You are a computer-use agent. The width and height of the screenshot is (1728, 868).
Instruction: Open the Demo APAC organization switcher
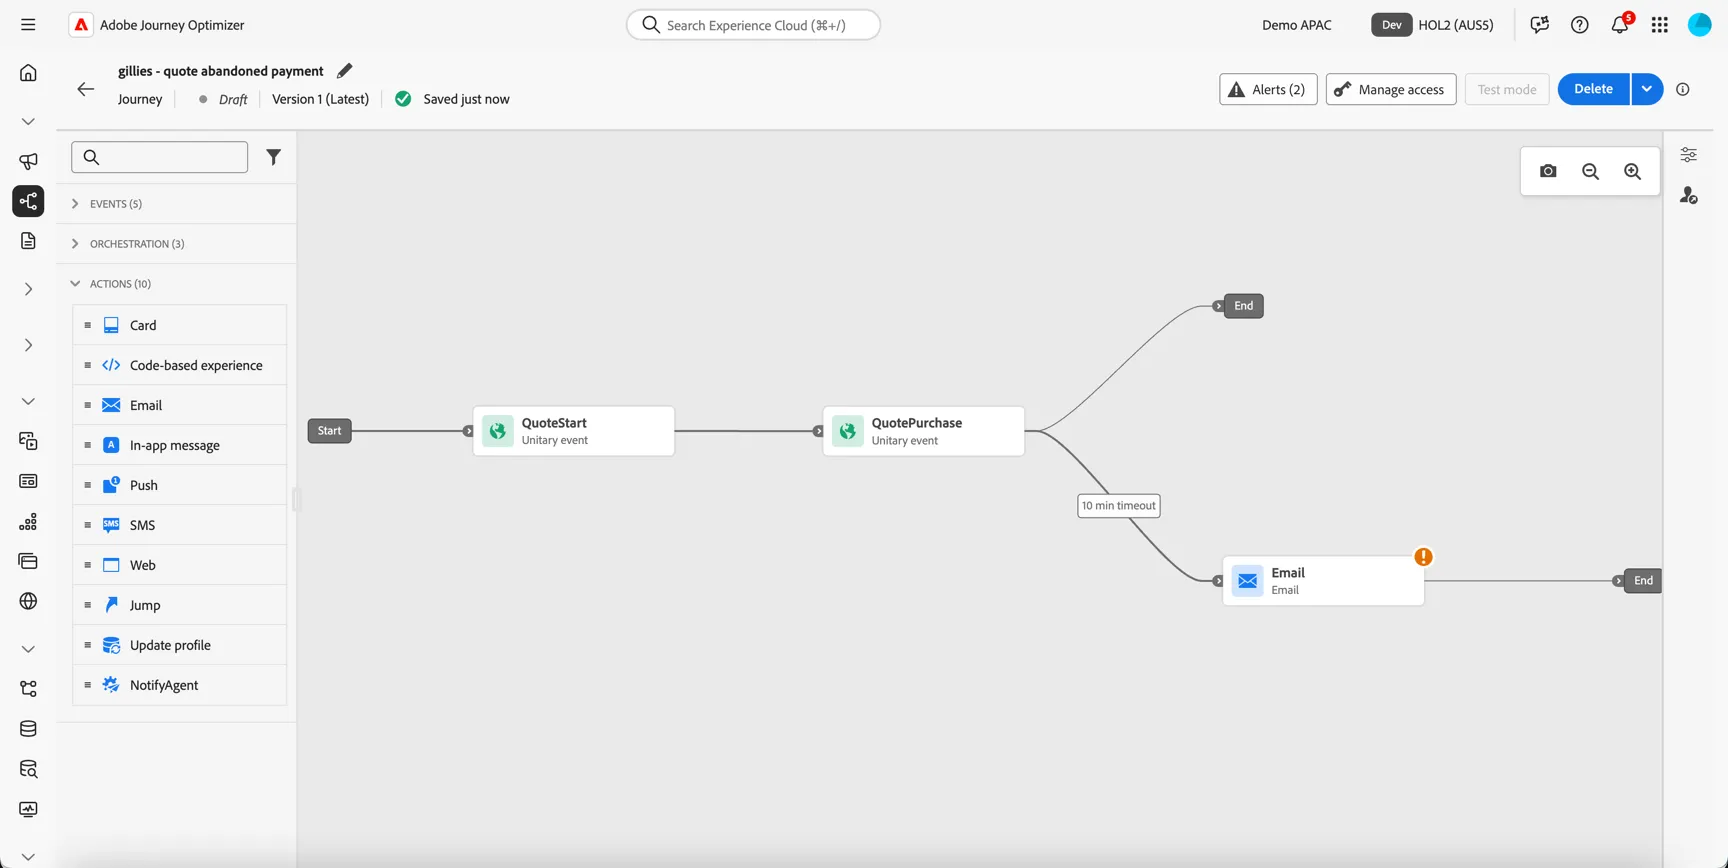click(1296, 25)
